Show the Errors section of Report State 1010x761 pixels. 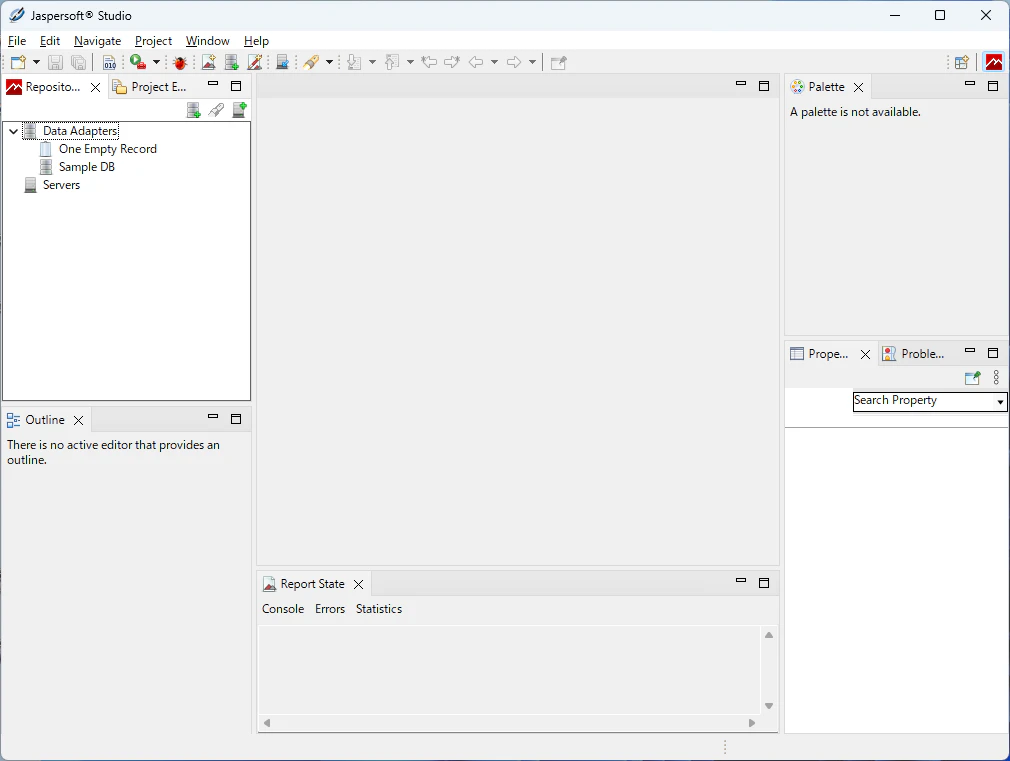point(330,609)
